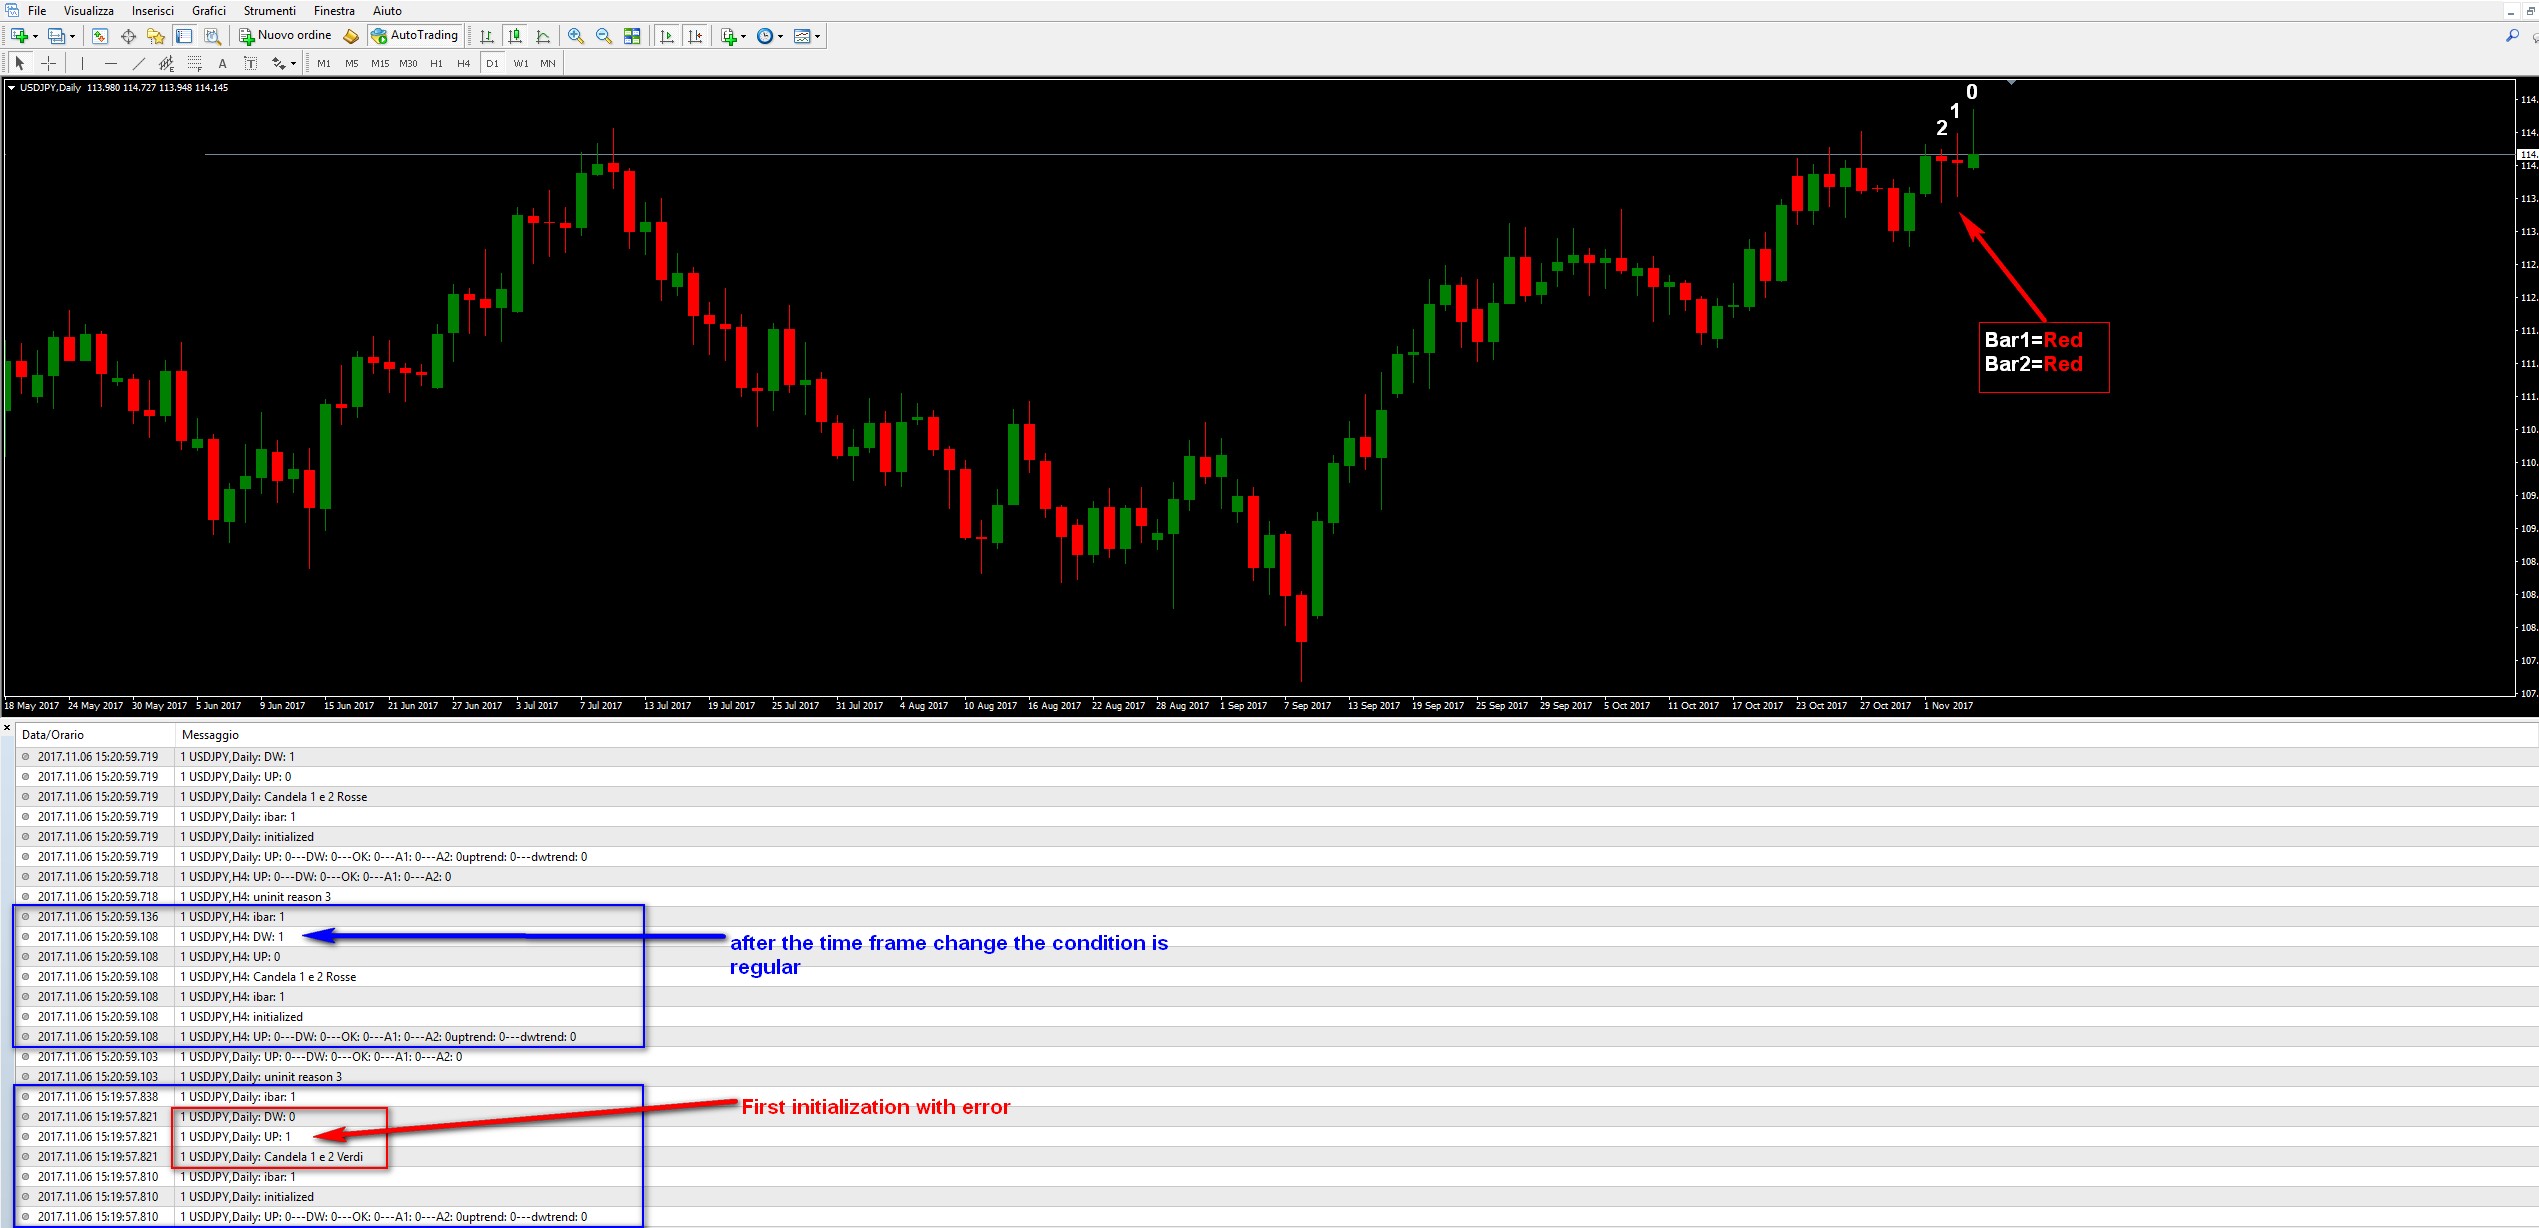Open the Grafici menu
The height and width of the screenshot is (1228, 2539).
point(209,11)
